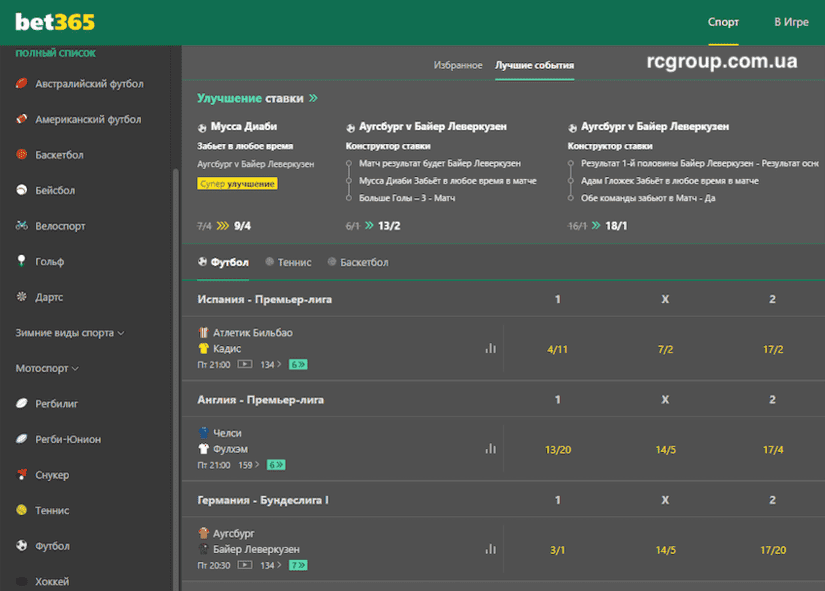This screenshot has width=825, height=591.
Task: Select the Футбол sport tab
Action: [x=223, y=262]
